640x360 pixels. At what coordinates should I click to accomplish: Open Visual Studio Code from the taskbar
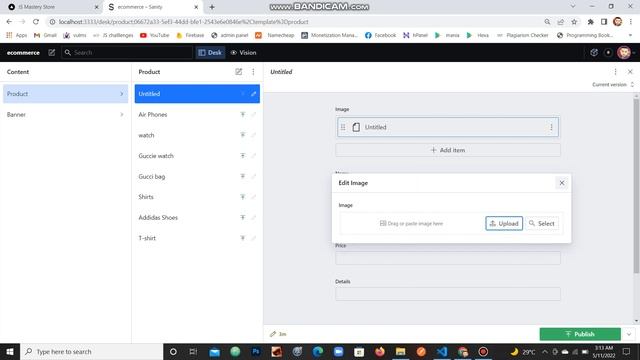point(442,351)
